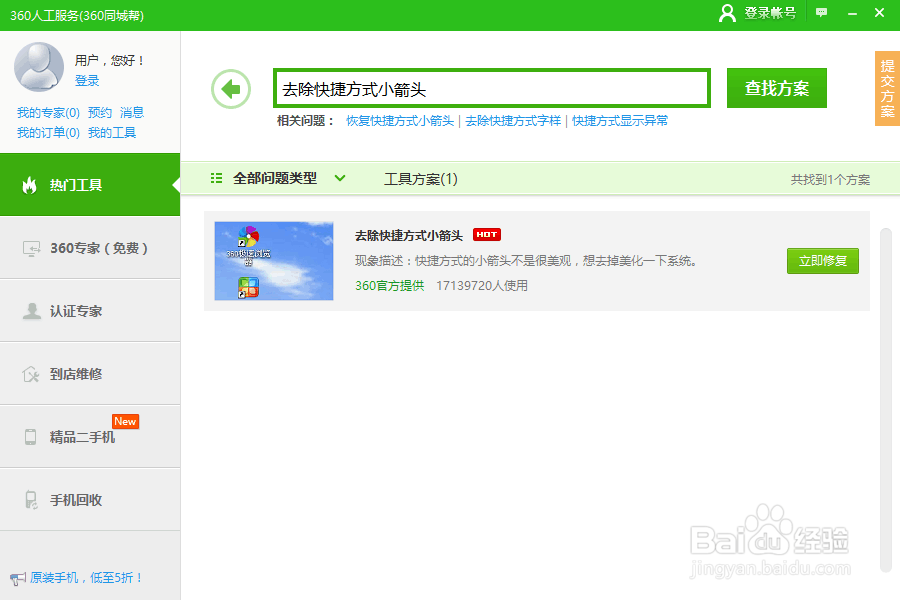900x600 pixels.
Task: Click the 立即修复 button
Action: [x=823, y=261]
